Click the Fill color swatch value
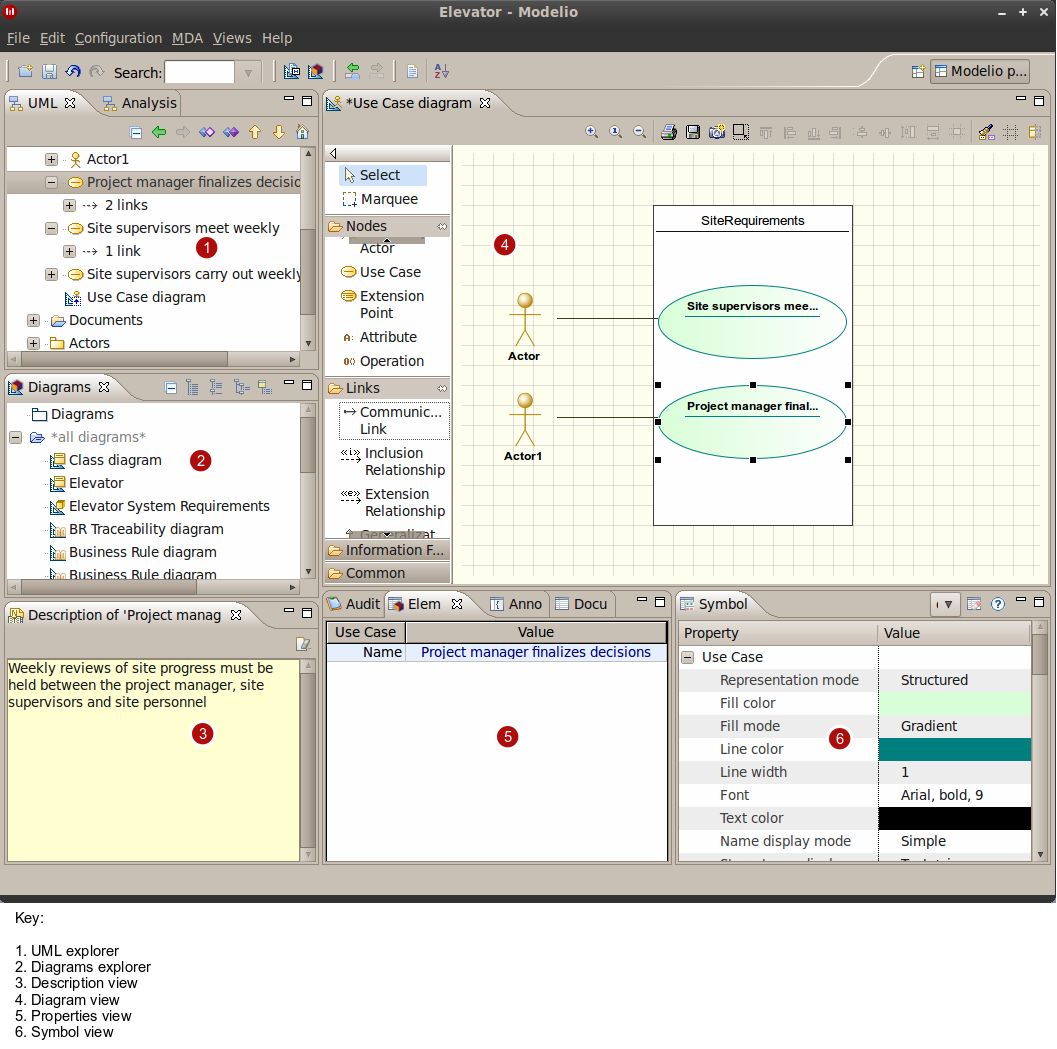The height and width of the screenshot is (1049, 1057). pyautogui.click(x=955, y=703)
